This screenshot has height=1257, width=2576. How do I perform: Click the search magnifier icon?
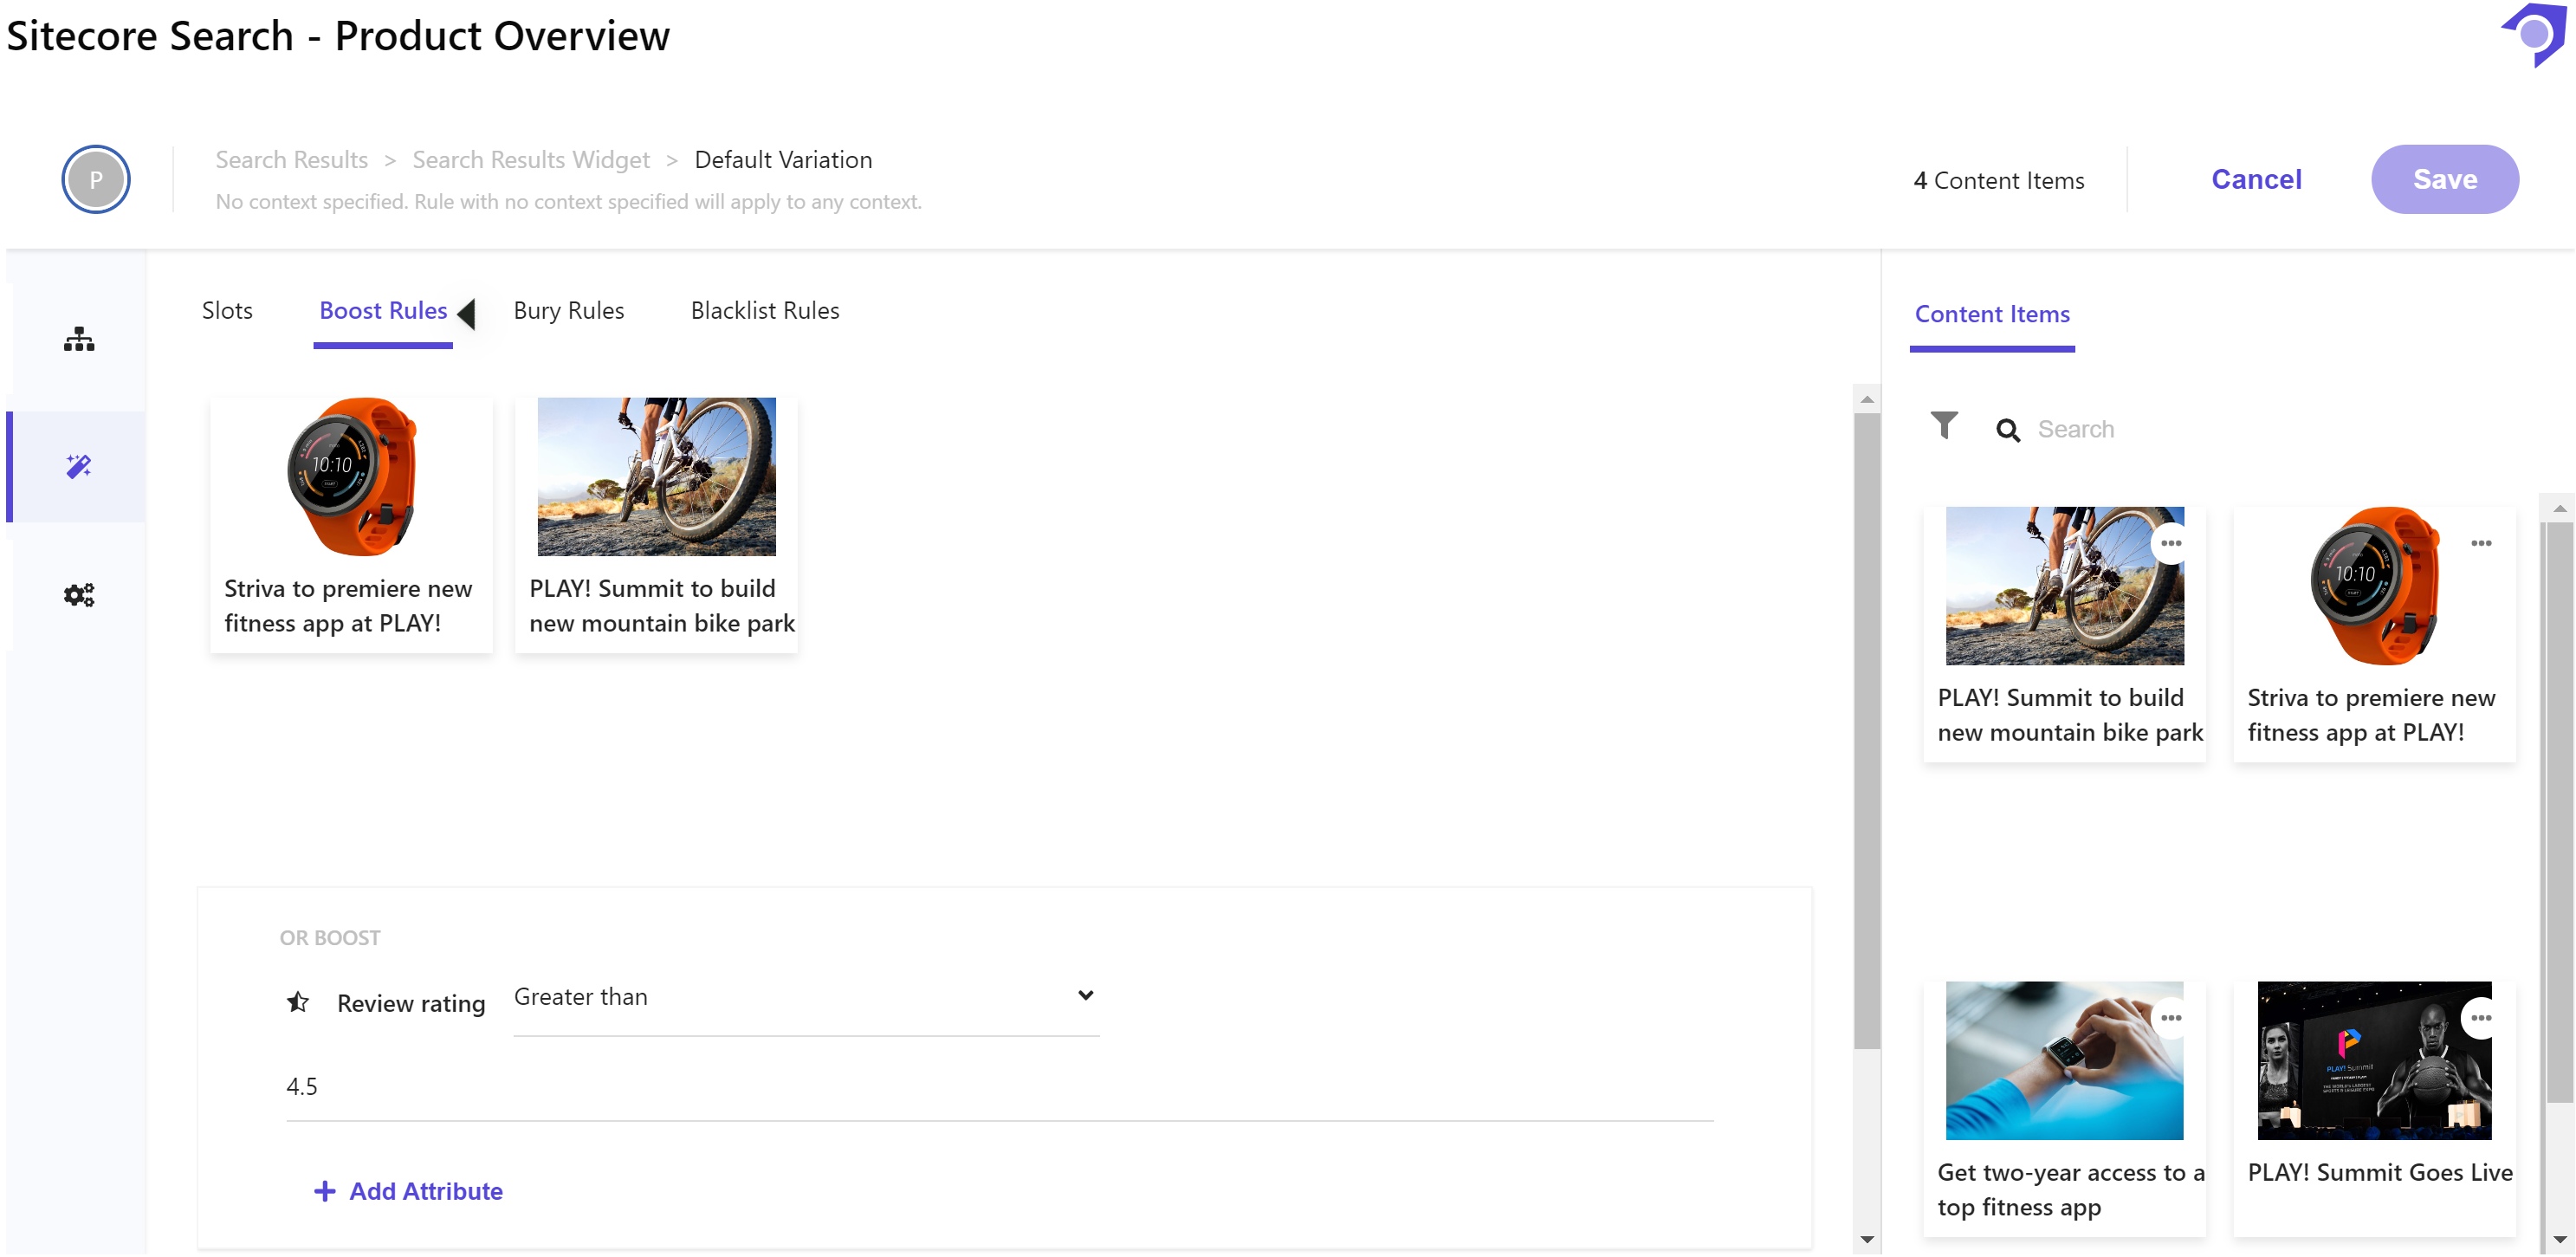point(2007,430)
